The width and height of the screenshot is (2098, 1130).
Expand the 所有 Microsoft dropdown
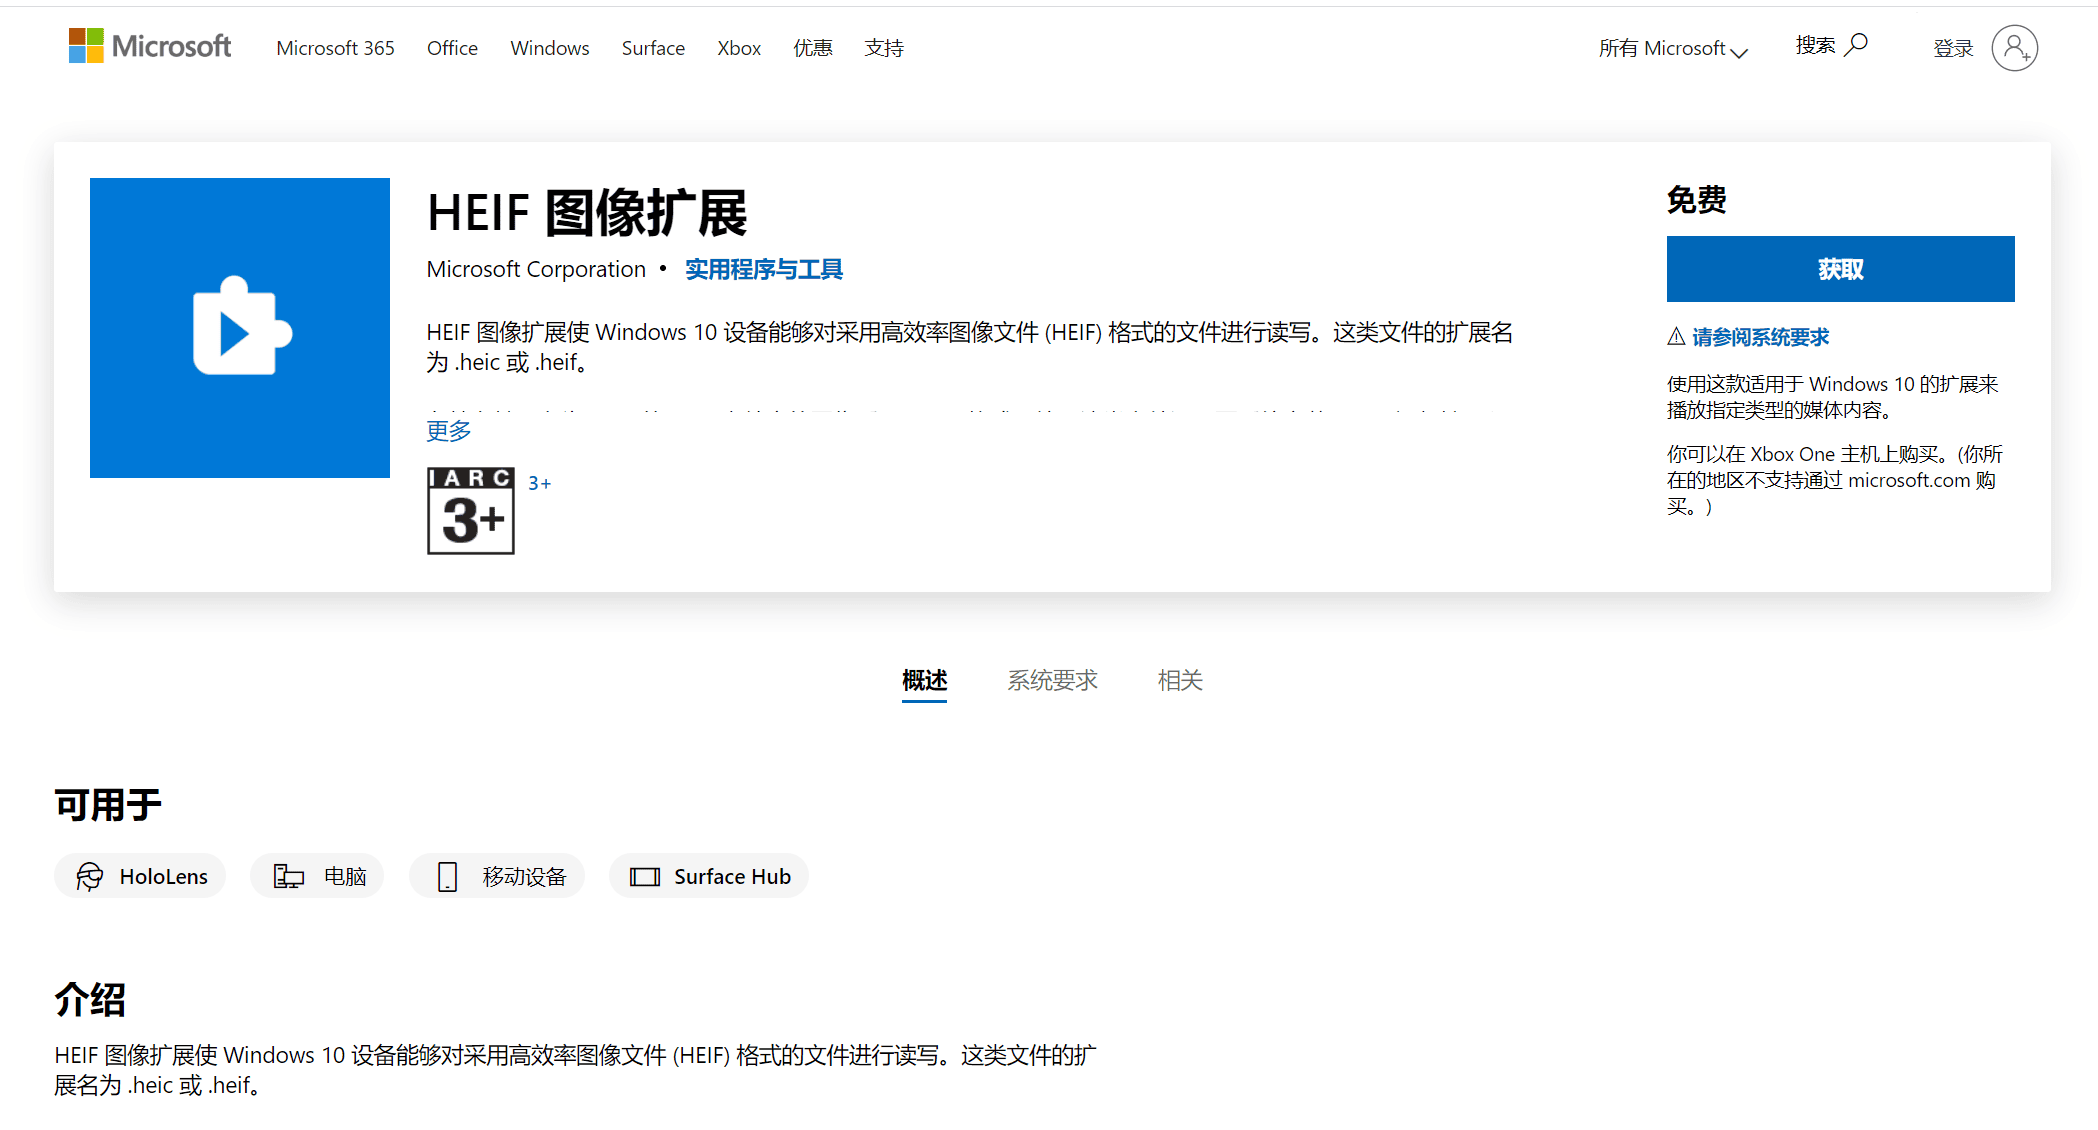click(1672, 48)
